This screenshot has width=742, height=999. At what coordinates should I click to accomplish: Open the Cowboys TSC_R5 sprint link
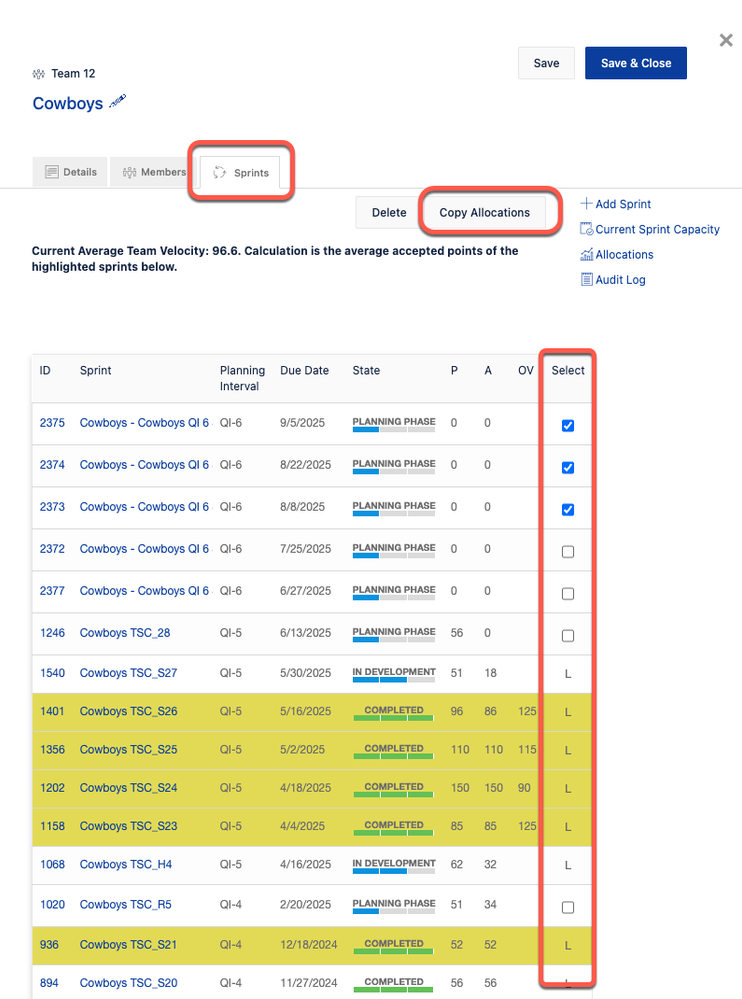click(125, 905)
